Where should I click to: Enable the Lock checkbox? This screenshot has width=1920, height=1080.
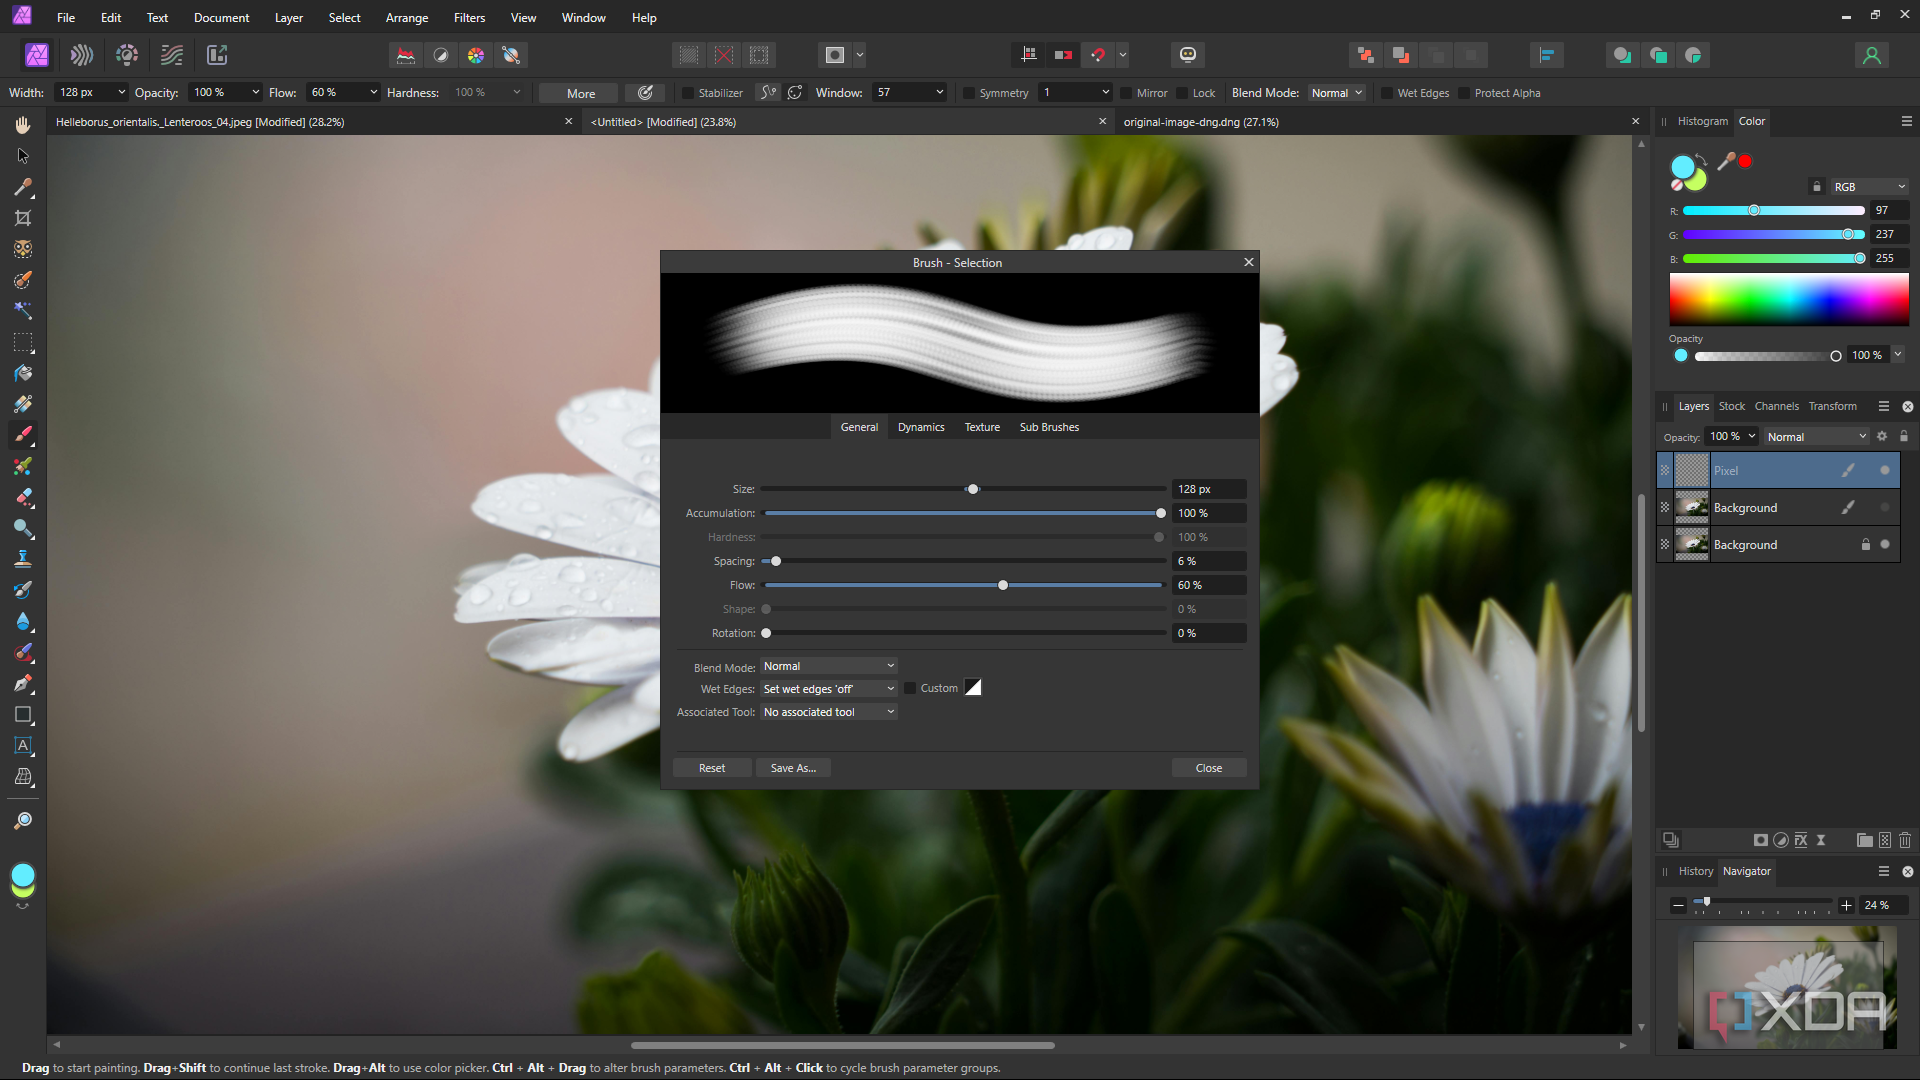(x=1182, y=93)
